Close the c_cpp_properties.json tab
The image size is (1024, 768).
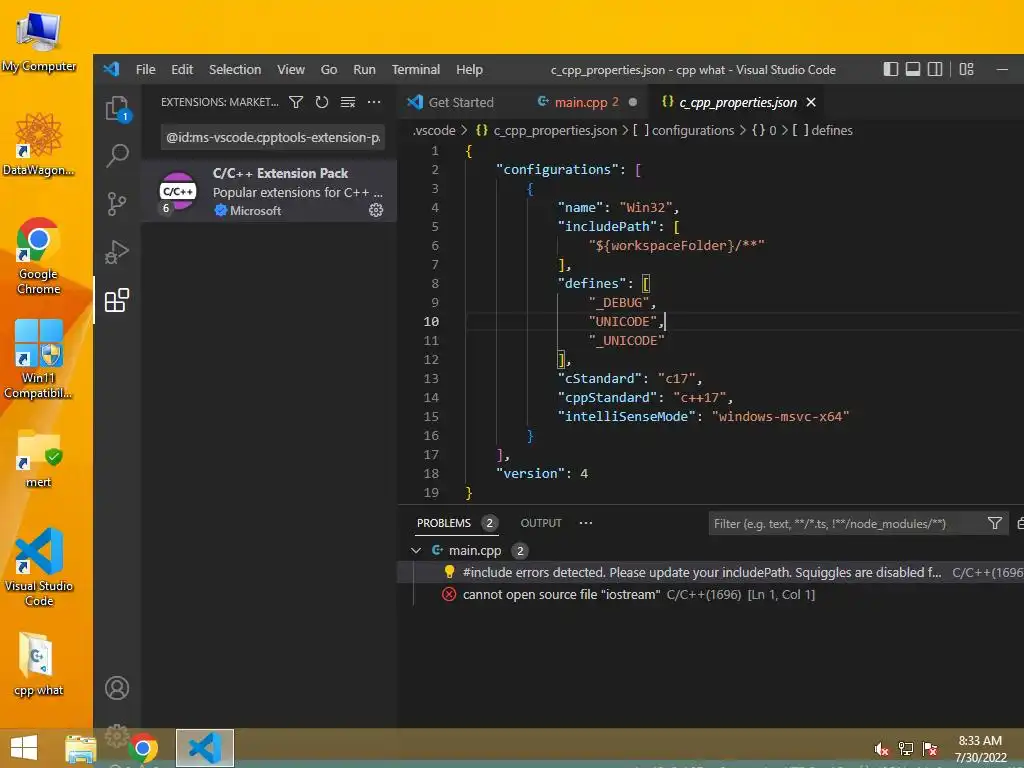pyautogui.click(x=811, y=102)
